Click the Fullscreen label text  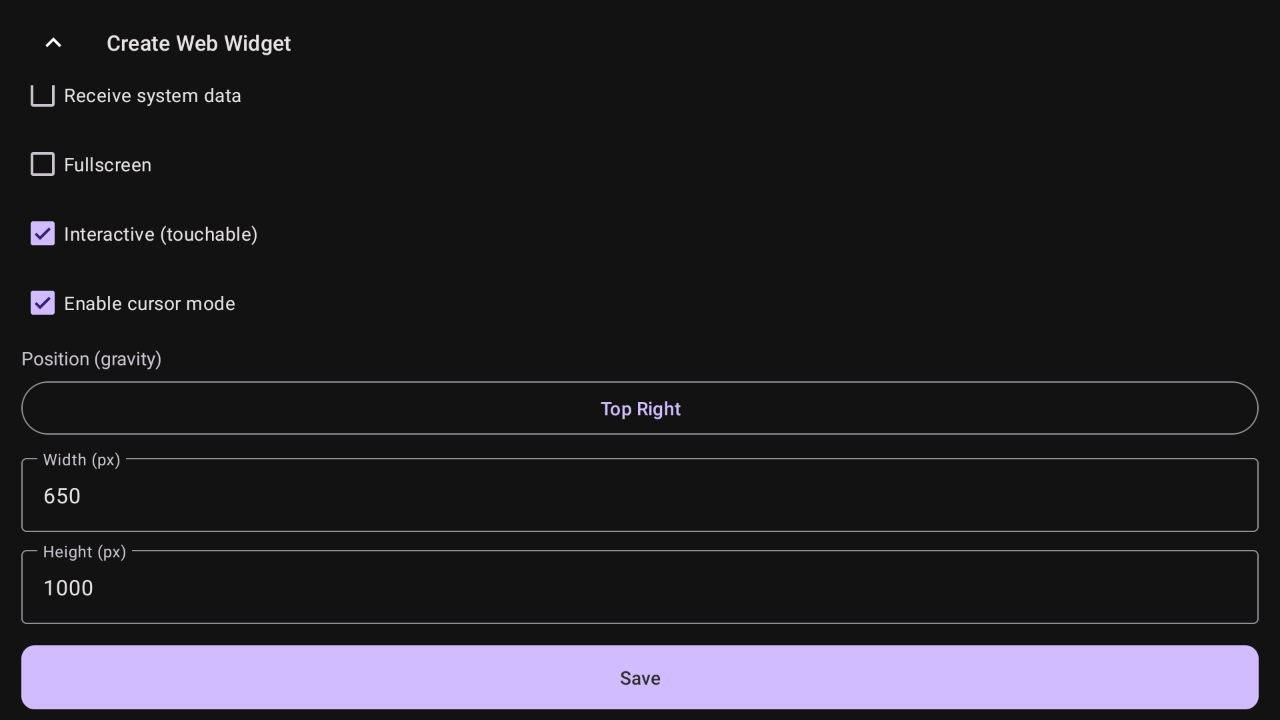click(x=108, y=165)
